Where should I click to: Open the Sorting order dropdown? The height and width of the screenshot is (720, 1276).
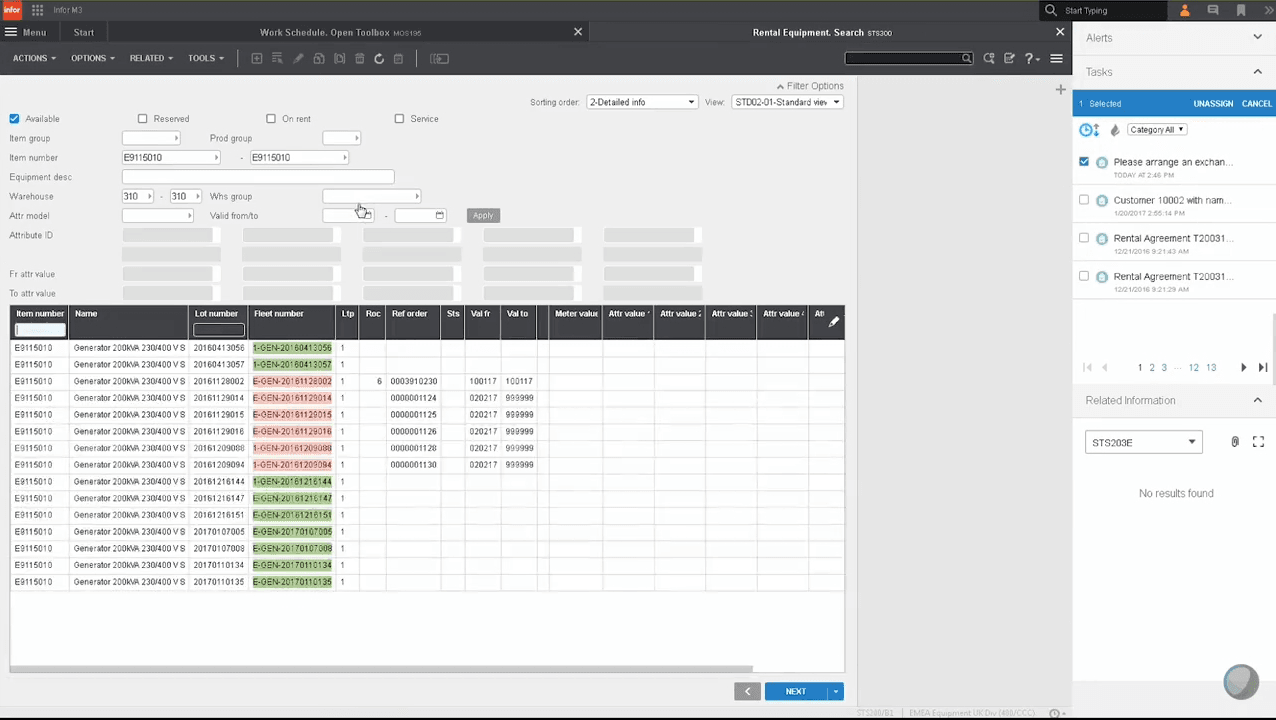(641, 102)
